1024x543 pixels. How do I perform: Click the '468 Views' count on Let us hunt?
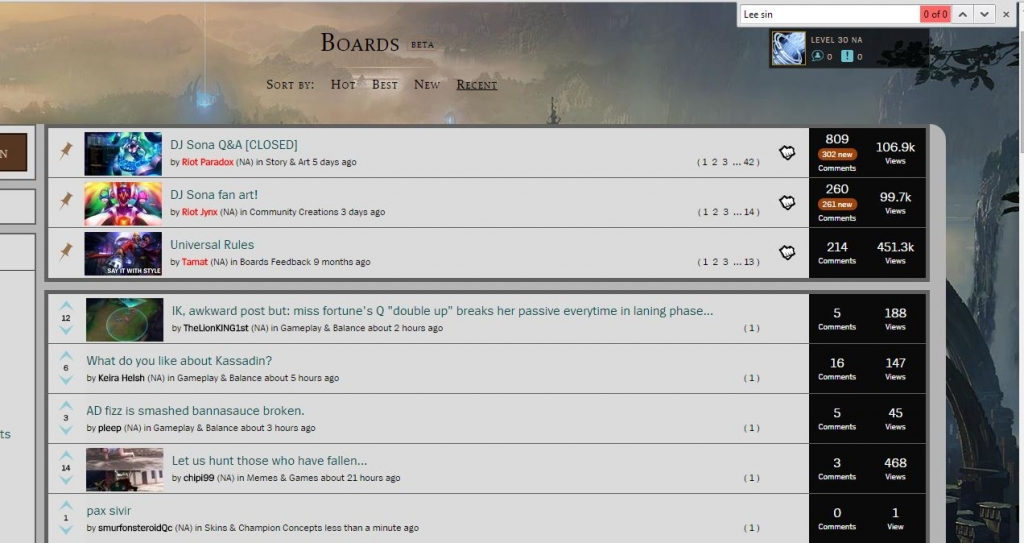[x=895, y=468]
